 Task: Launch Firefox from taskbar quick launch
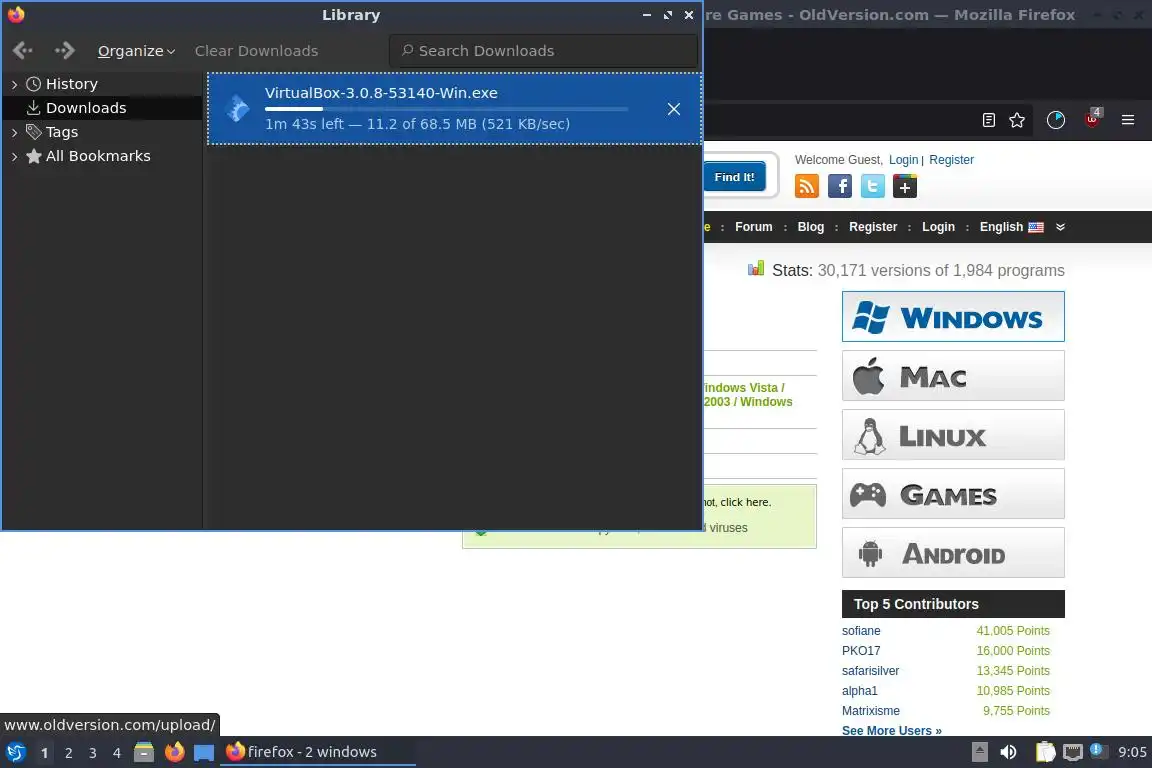[174, 752]
